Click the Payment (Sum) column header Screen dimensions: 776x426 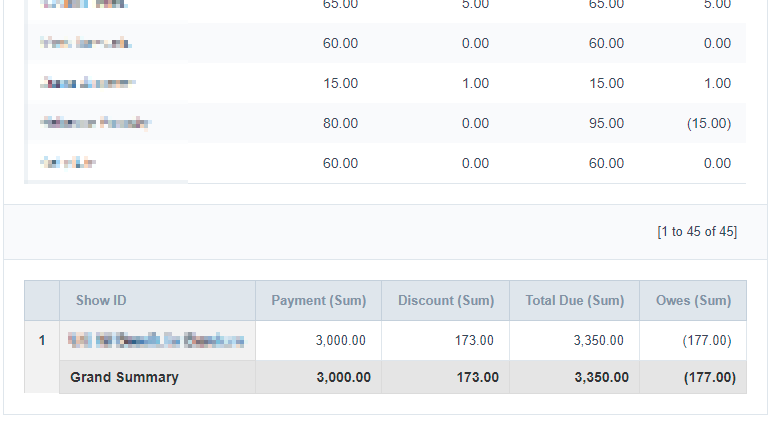318,301
